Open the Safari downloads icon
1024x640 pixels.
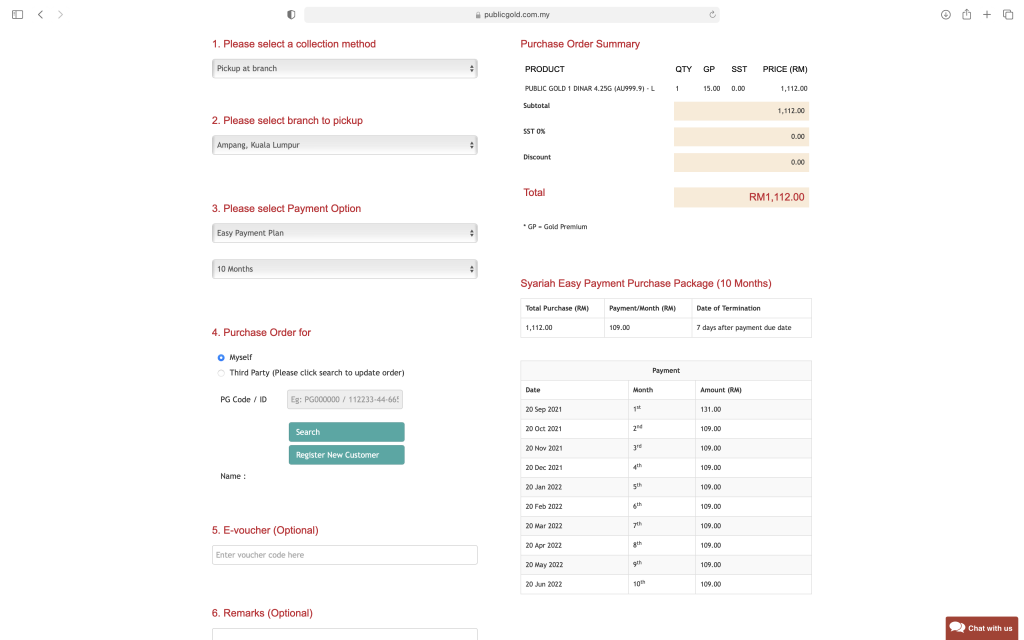pyautogui.click(x=946, y=15)
